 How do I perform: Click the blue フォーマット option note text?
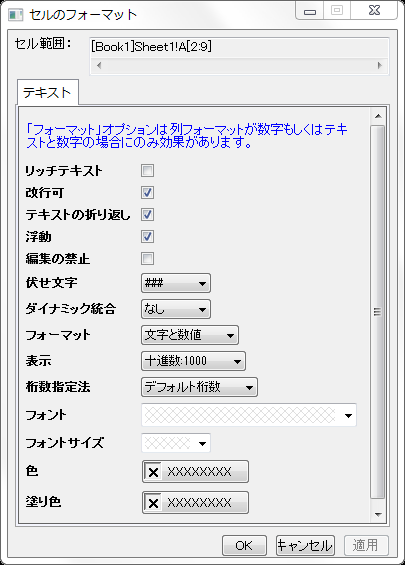coord(187,135)
